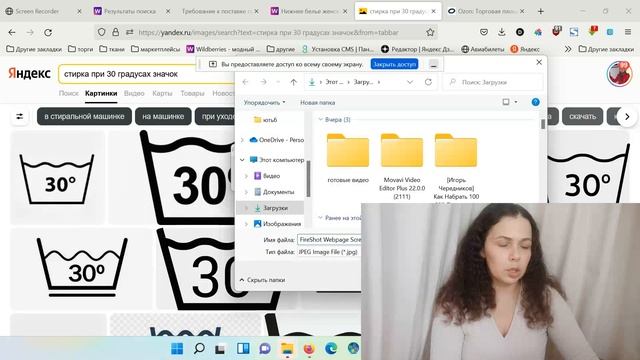640x360 pixels.
Task: Click Скрыть папки toggle
Action: pyautogui.click(x=262, y=280)
